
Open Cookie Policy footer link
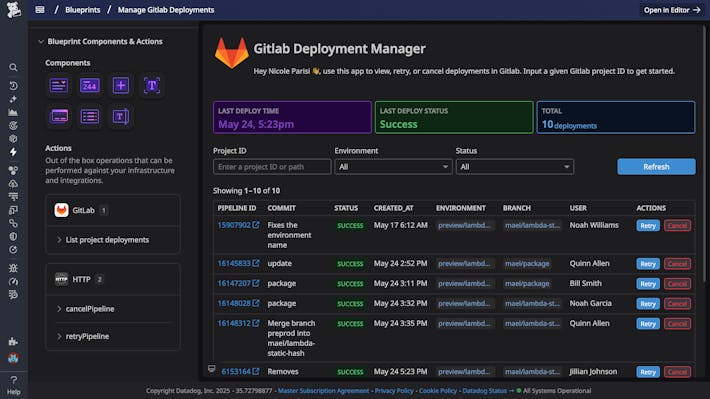point(438,391)
